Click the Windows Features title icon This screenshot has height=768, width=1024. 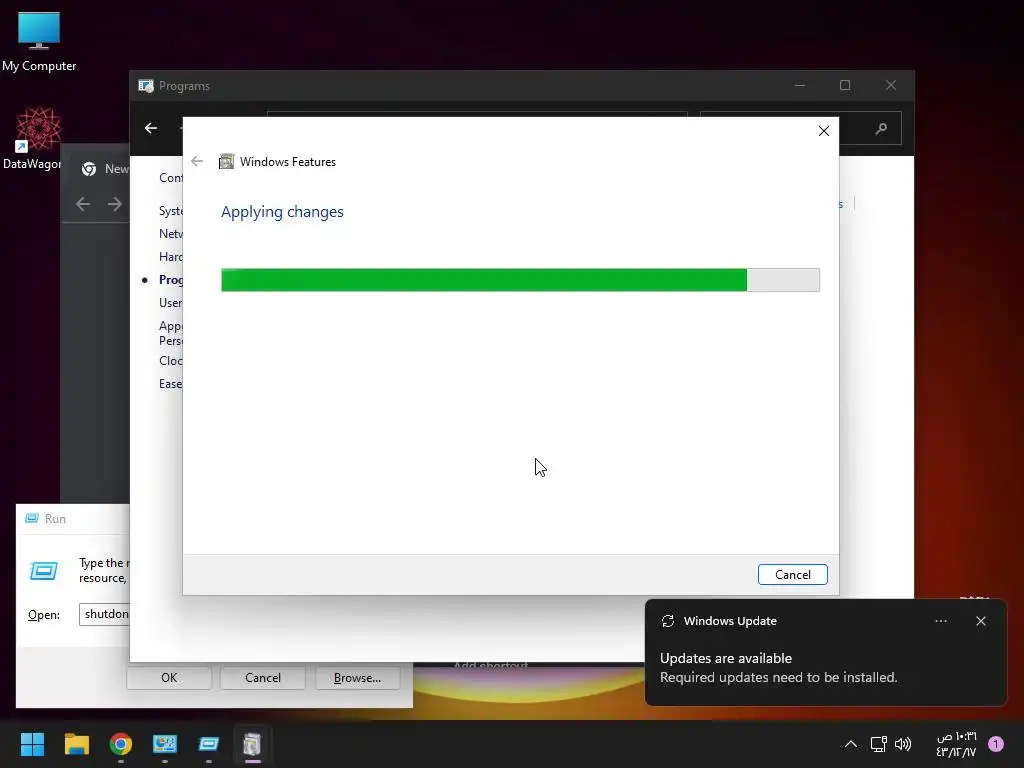point(227,161)
